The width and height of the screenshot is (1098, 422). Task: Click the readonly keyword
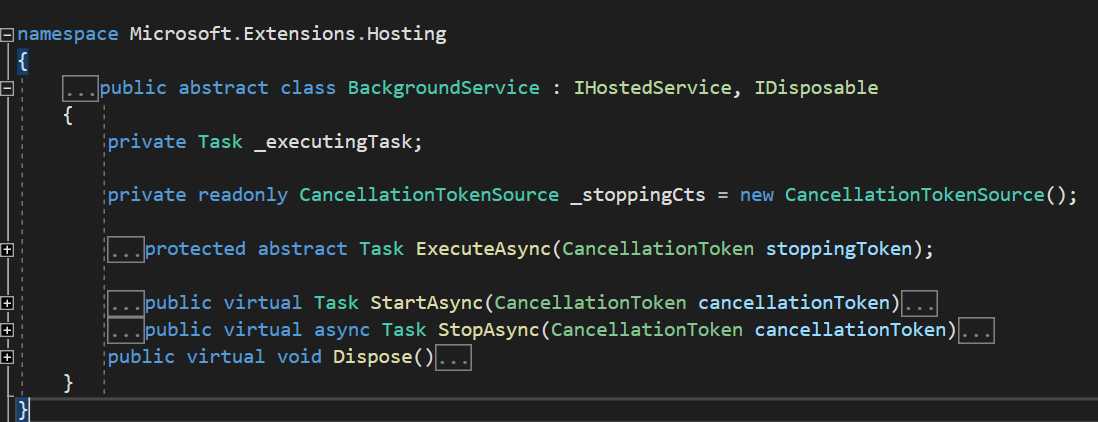tap(242, 195)
